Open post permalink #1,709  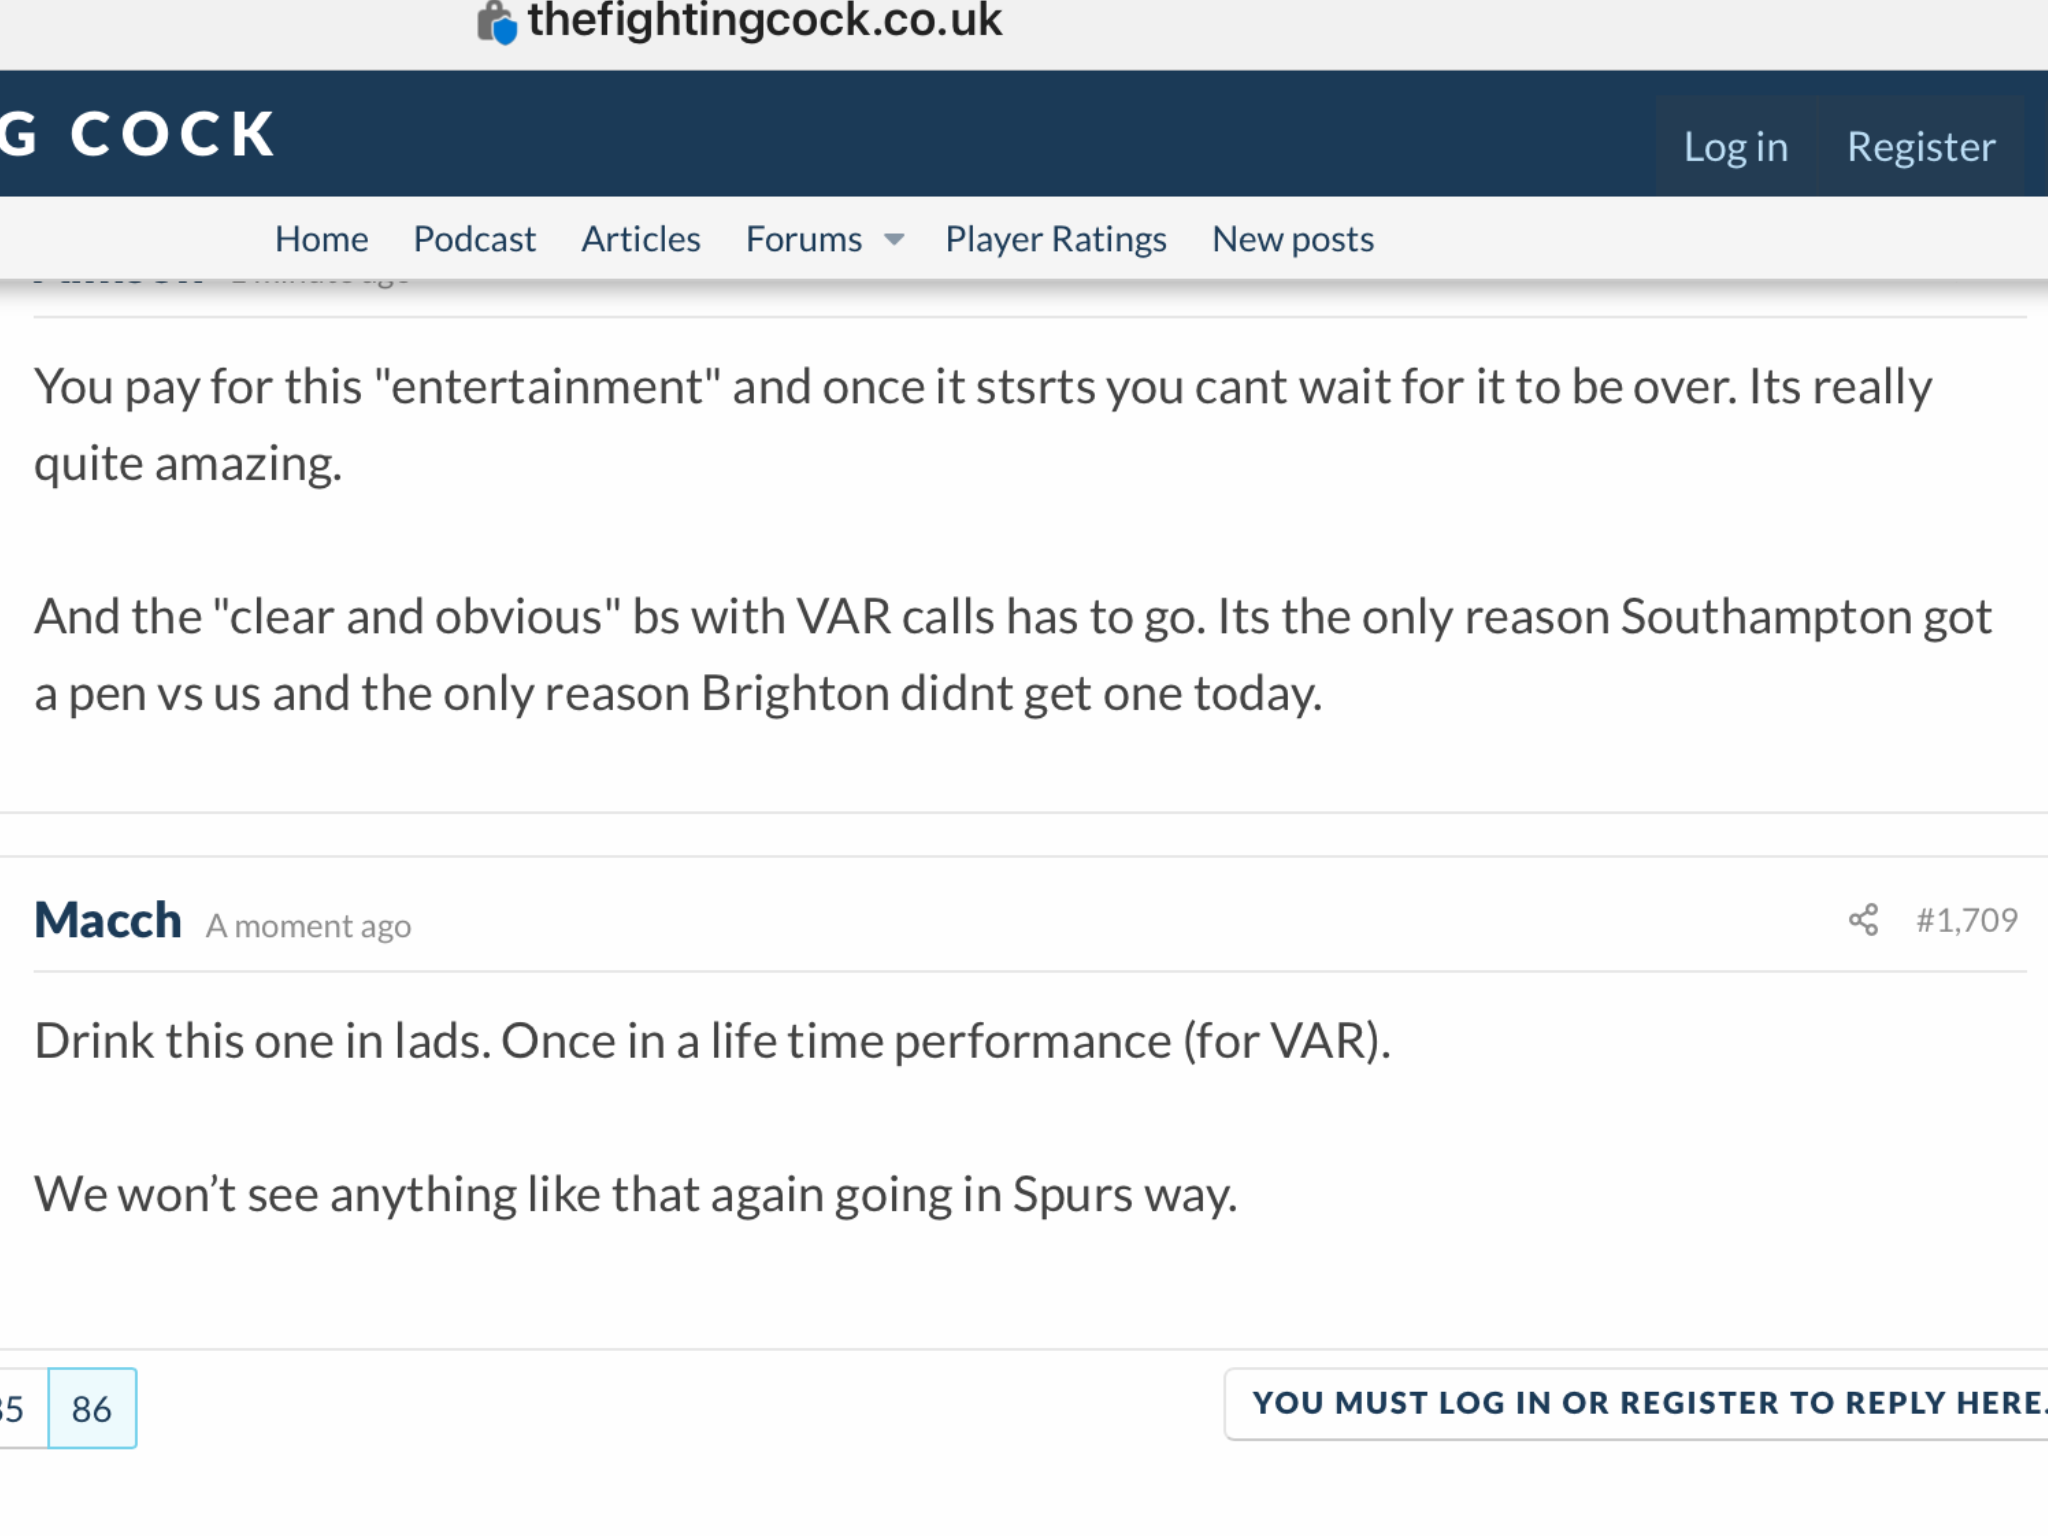pyautogui.click(x=1967, y=920)
